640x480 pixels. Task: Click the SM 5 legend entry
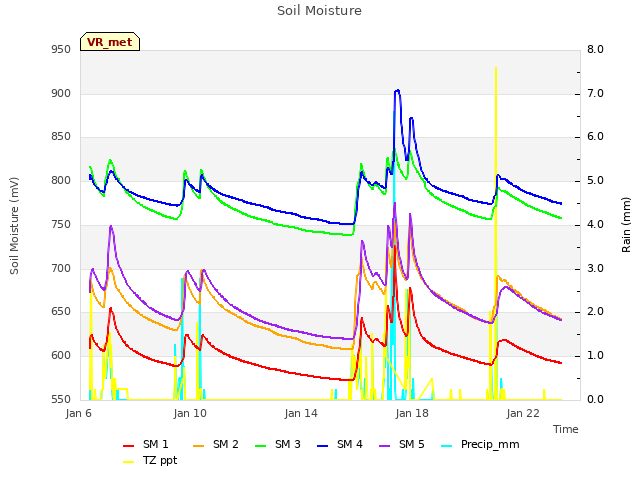coord(402,444)
